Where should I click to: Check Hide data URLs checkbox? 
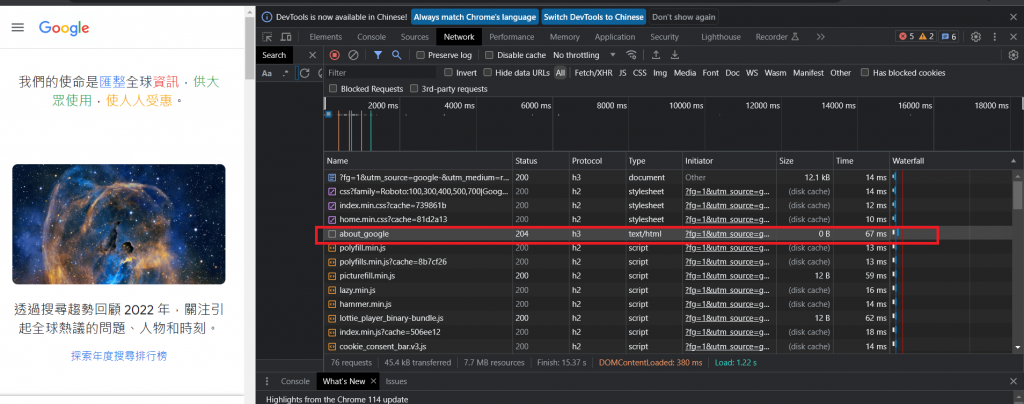(487, 73)
